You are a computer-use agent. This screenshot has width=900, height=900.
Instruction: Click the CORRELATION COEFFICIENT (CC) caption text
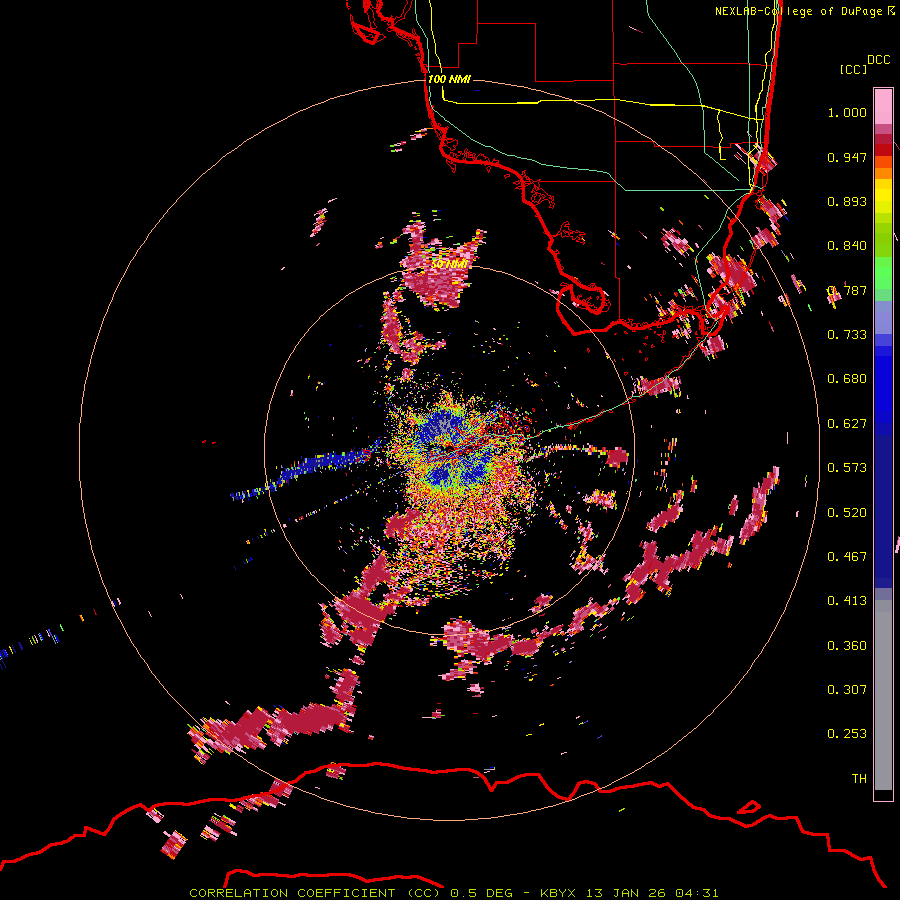pos(315,893)
